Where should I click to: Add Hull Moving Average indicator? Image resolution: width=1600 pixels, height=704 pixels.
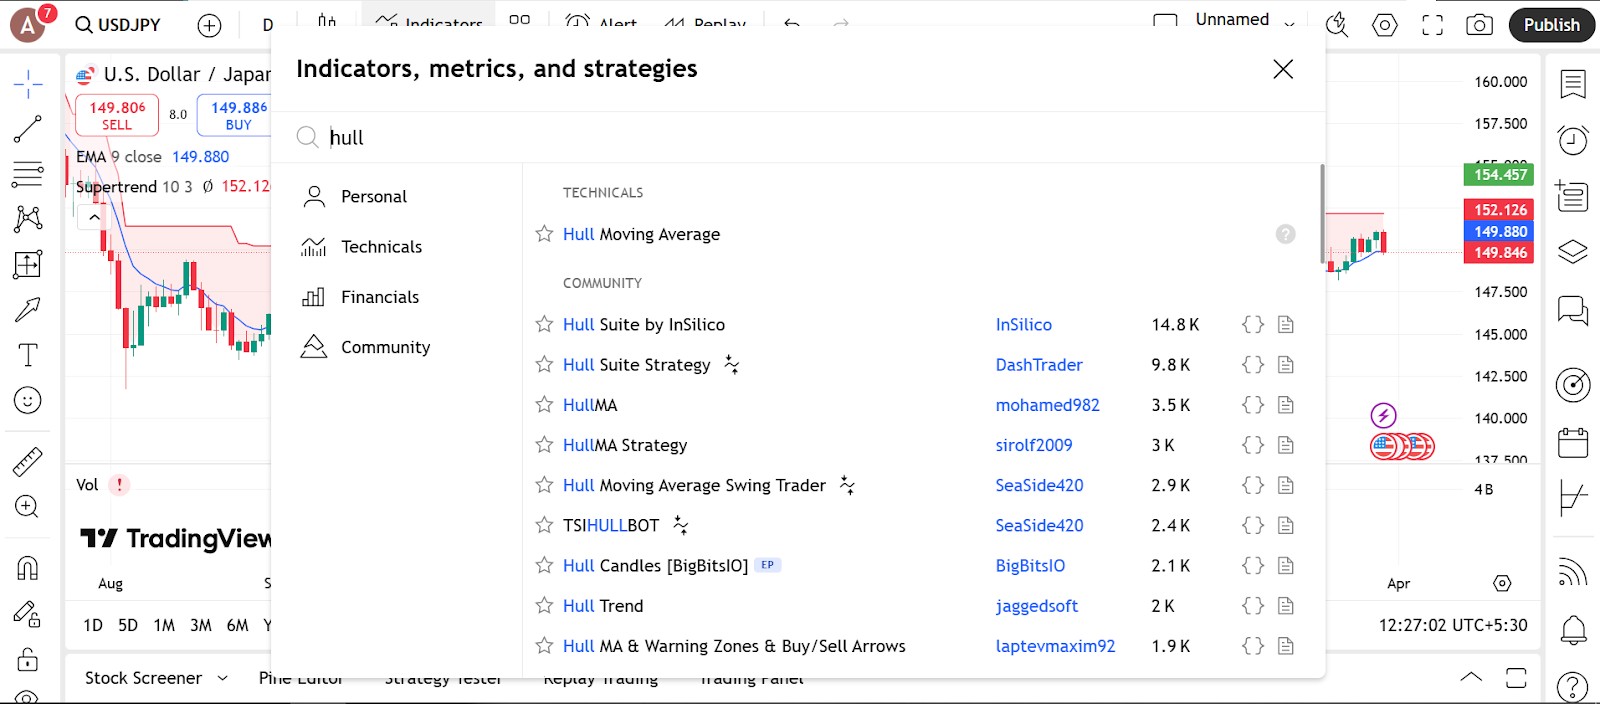tap(641, 234)
